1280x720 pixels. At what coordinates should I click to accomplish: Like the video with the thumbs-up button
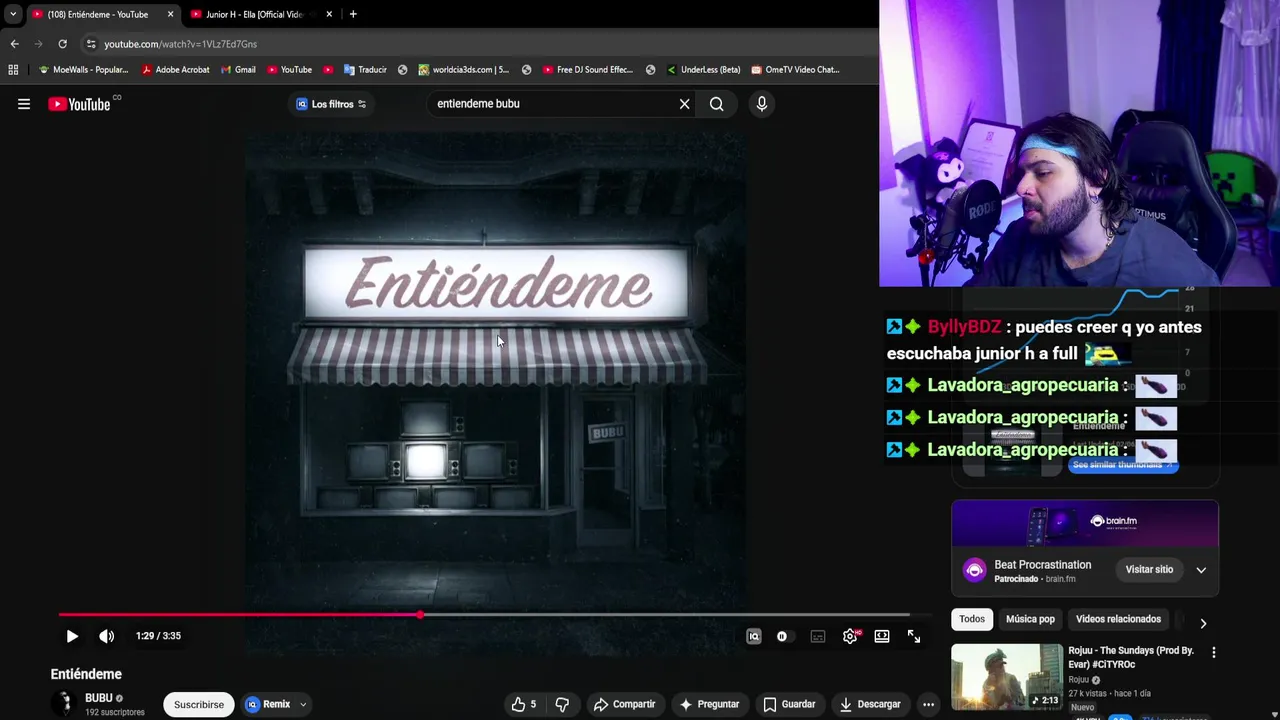coord(524,704)
